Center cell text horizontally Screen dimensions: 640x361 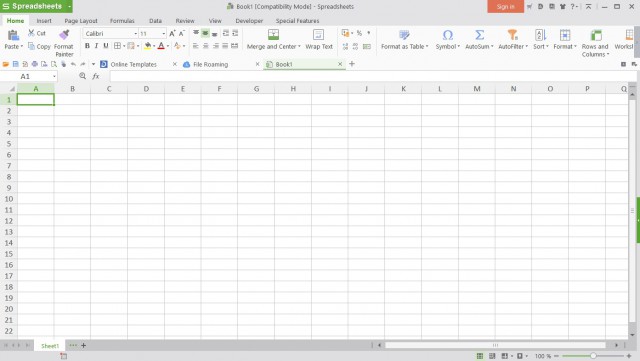[x=206, y=46]
